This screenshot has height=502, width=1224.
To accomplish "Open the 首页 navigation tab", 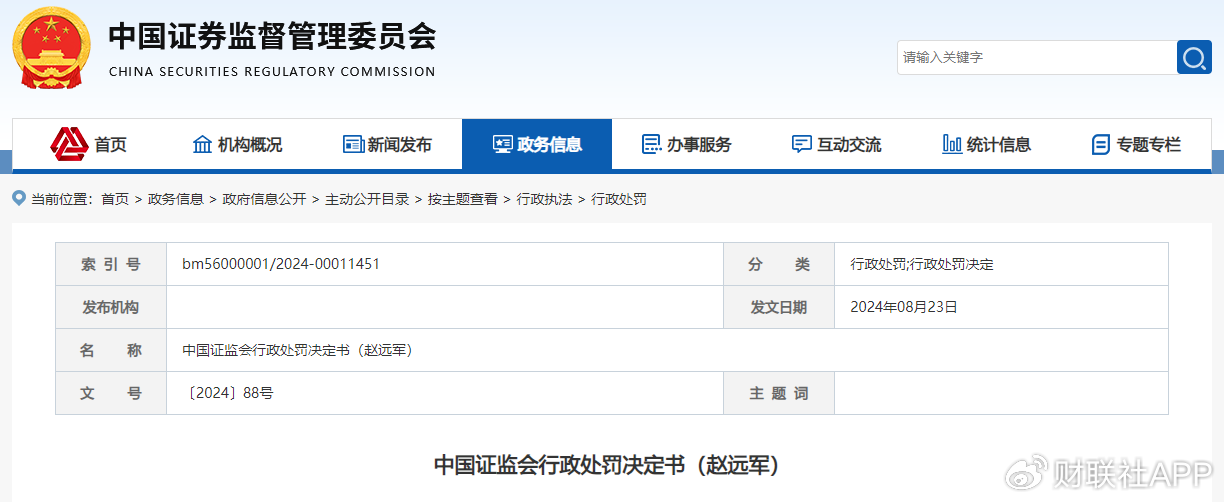I will pos(87,145).
